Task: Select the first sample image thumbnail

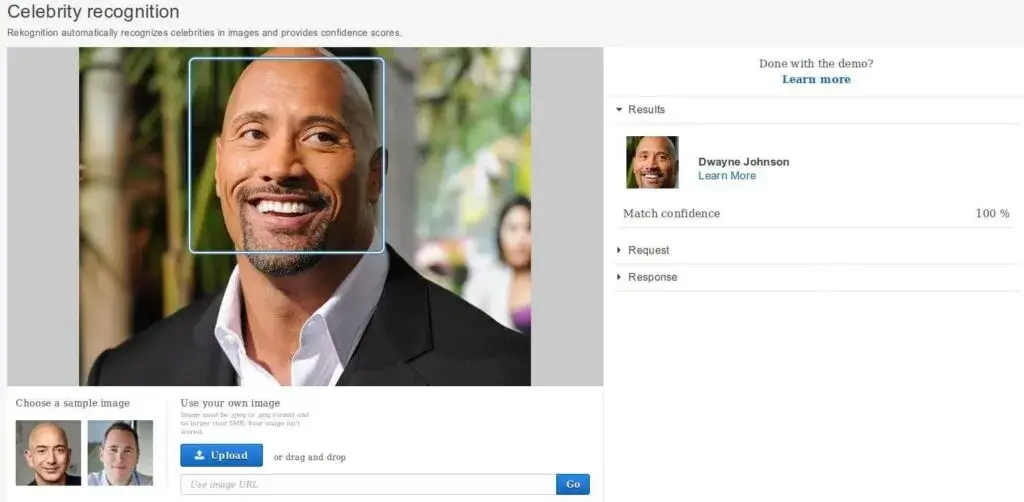Action: click(x=48, y=452)
